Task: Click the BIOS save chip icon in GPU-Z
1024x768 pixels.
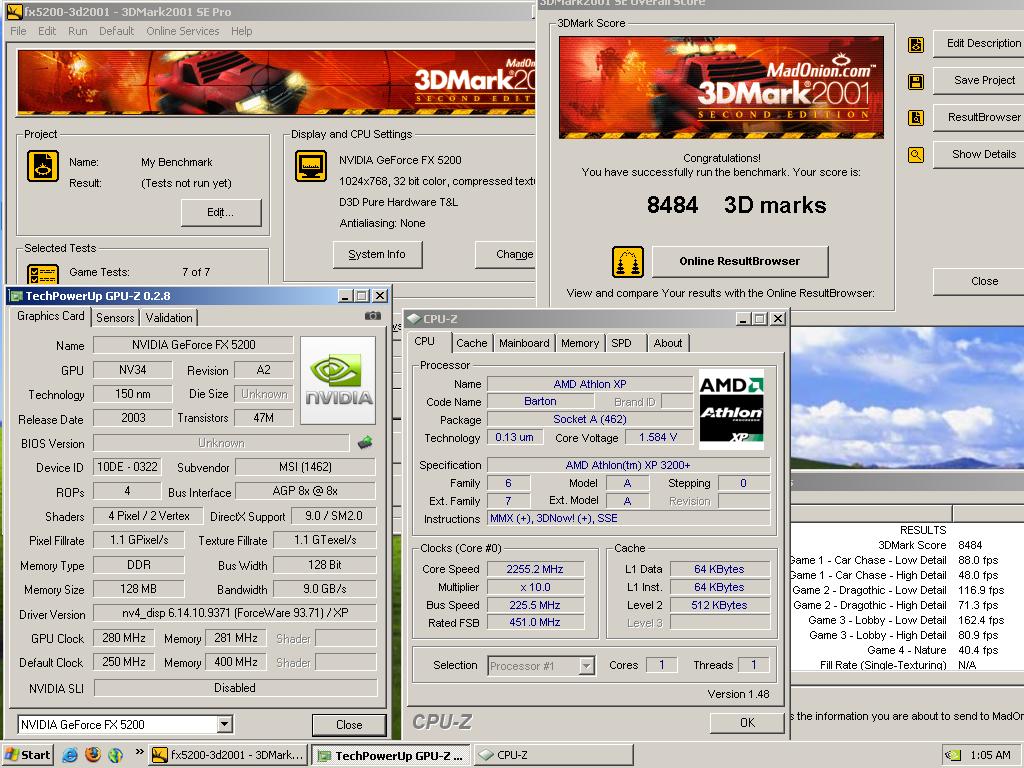Action: (365, 443)
